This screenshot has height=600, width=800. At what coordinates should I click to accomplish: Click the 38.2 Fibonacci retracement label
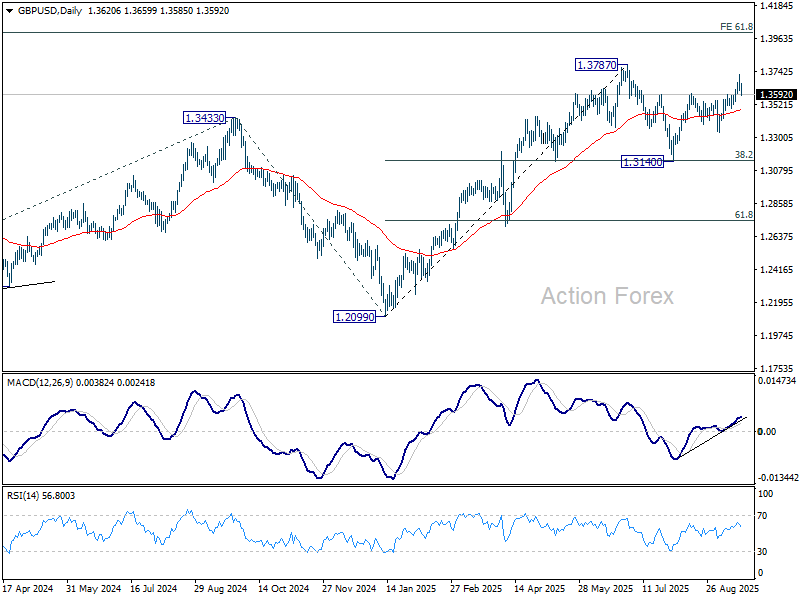743,155
